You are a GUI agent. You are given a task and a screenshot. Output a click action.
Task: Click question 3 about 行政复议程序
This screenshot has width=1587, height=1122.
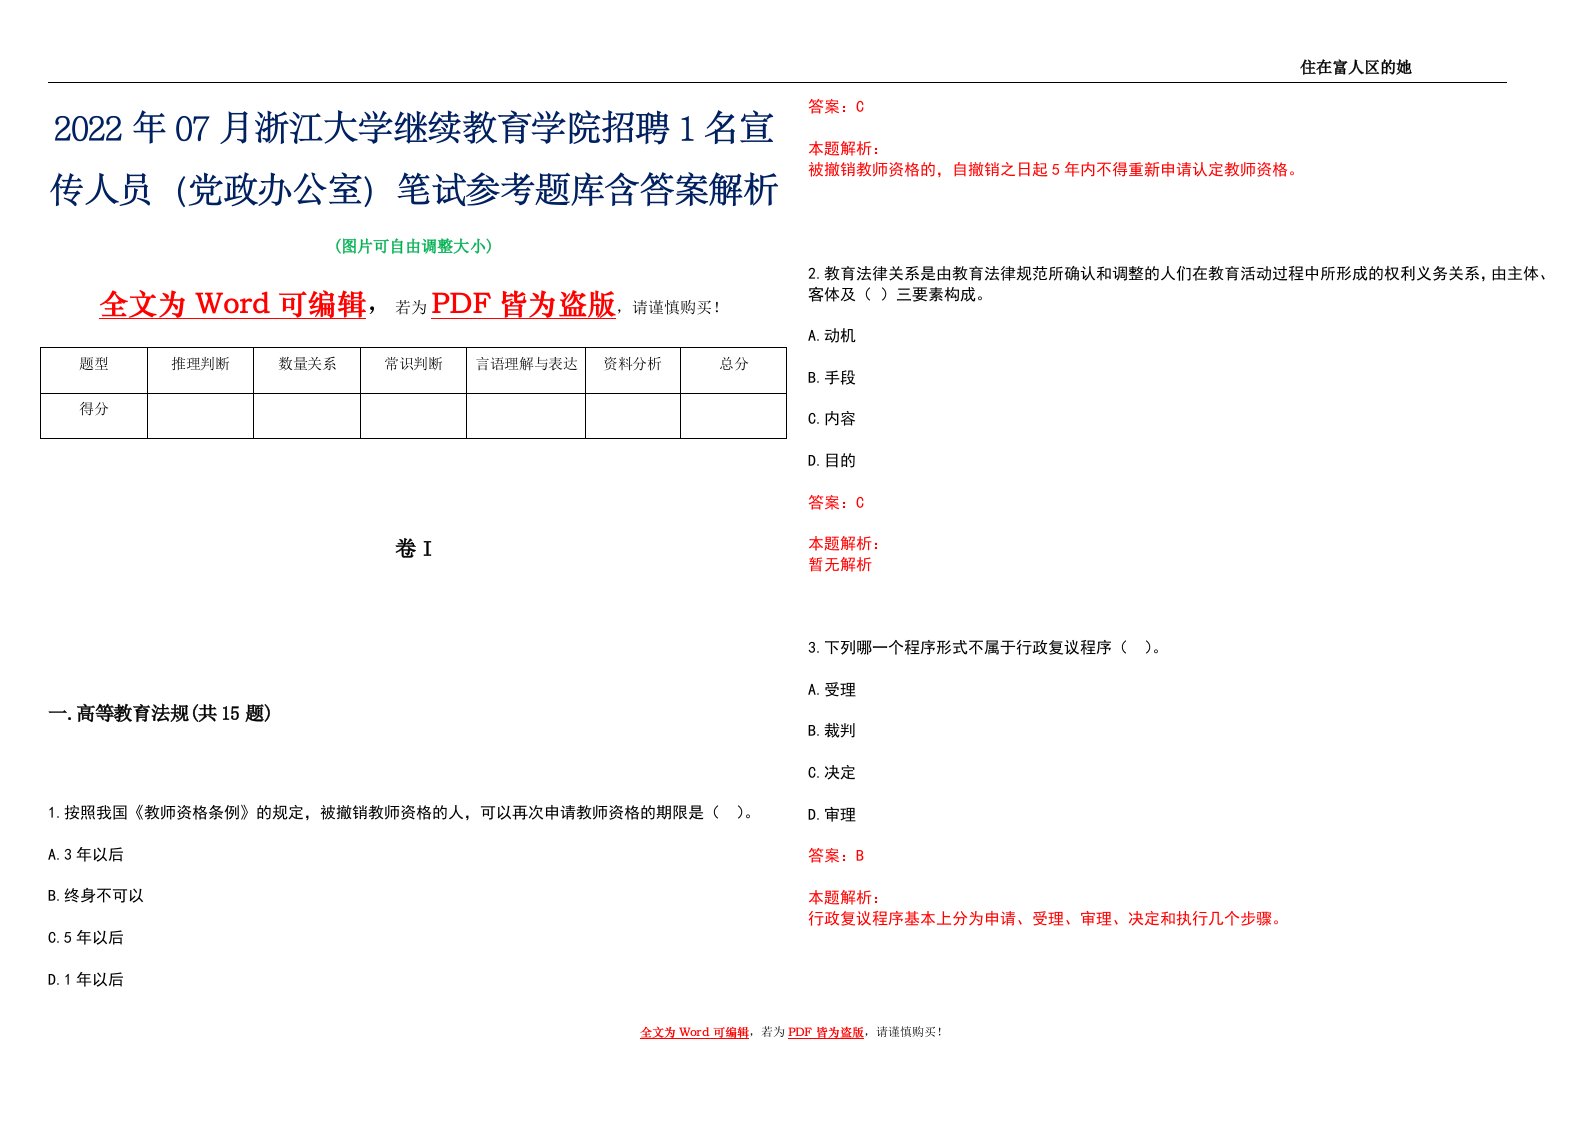pyautogui.click(x=986, y=648)
